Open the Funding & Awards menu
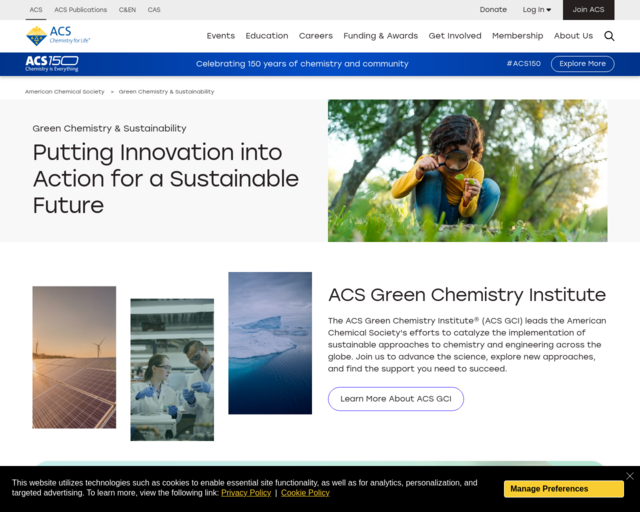The height and width of the screenshot is (512, 640). 380,36
